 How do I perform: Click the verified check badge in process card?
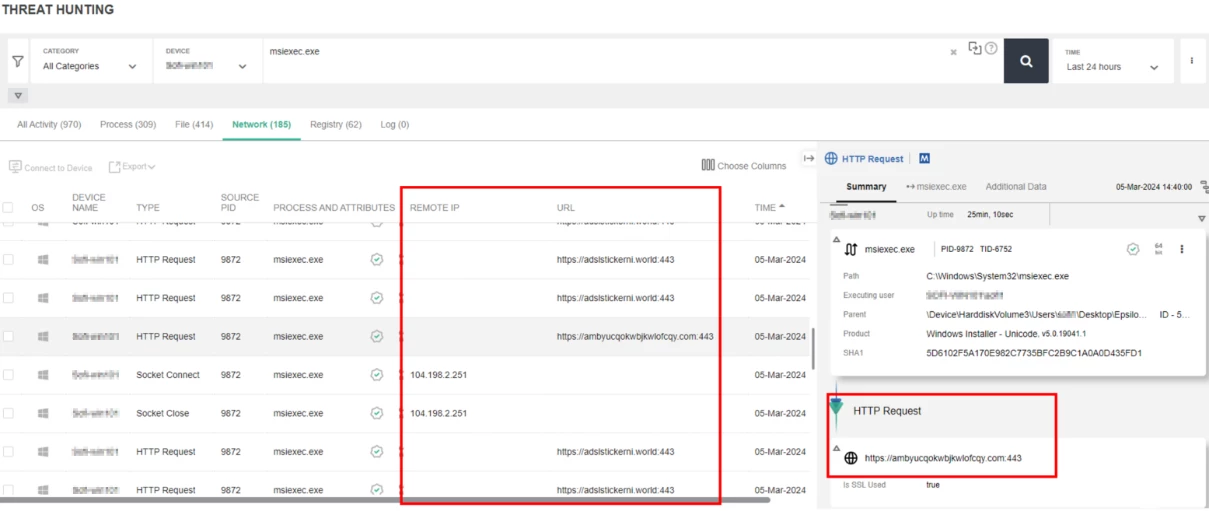1133,249
